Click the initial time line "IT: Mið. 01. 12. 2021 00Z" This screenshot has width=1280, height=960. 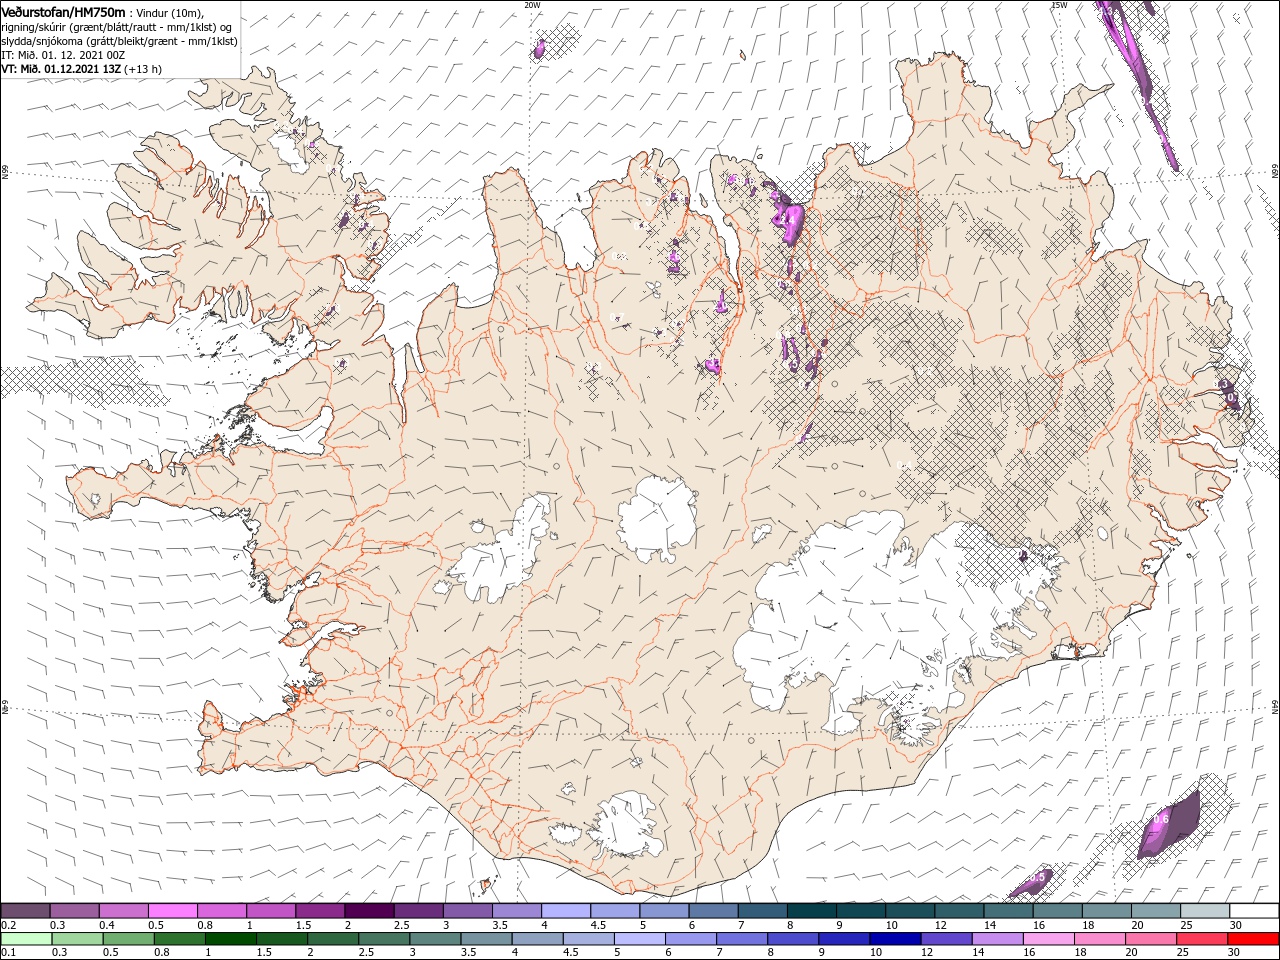[x=61, y=55]
